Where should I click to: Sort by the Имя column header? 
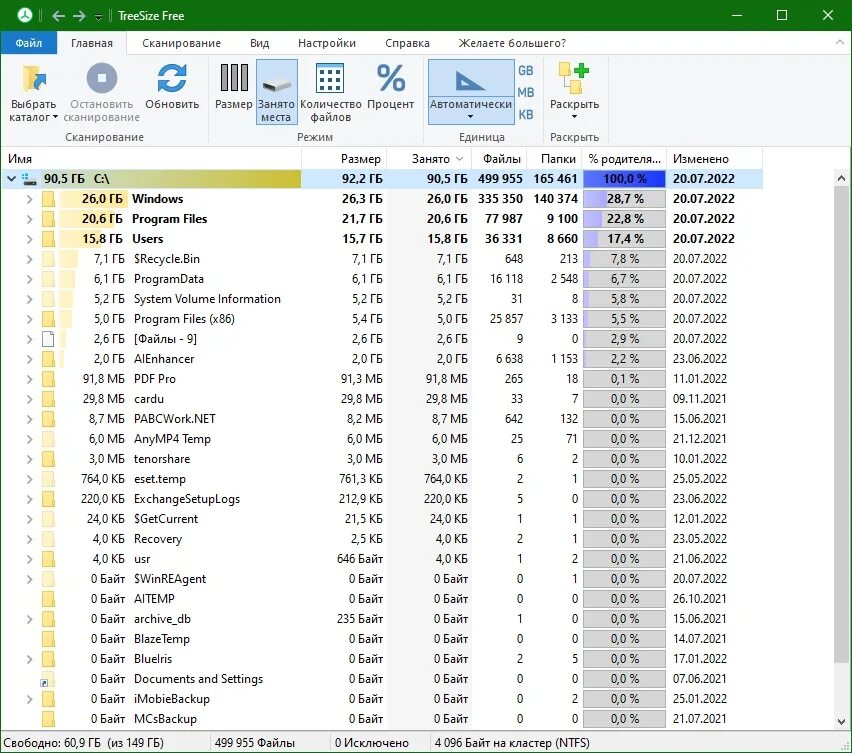151,159
